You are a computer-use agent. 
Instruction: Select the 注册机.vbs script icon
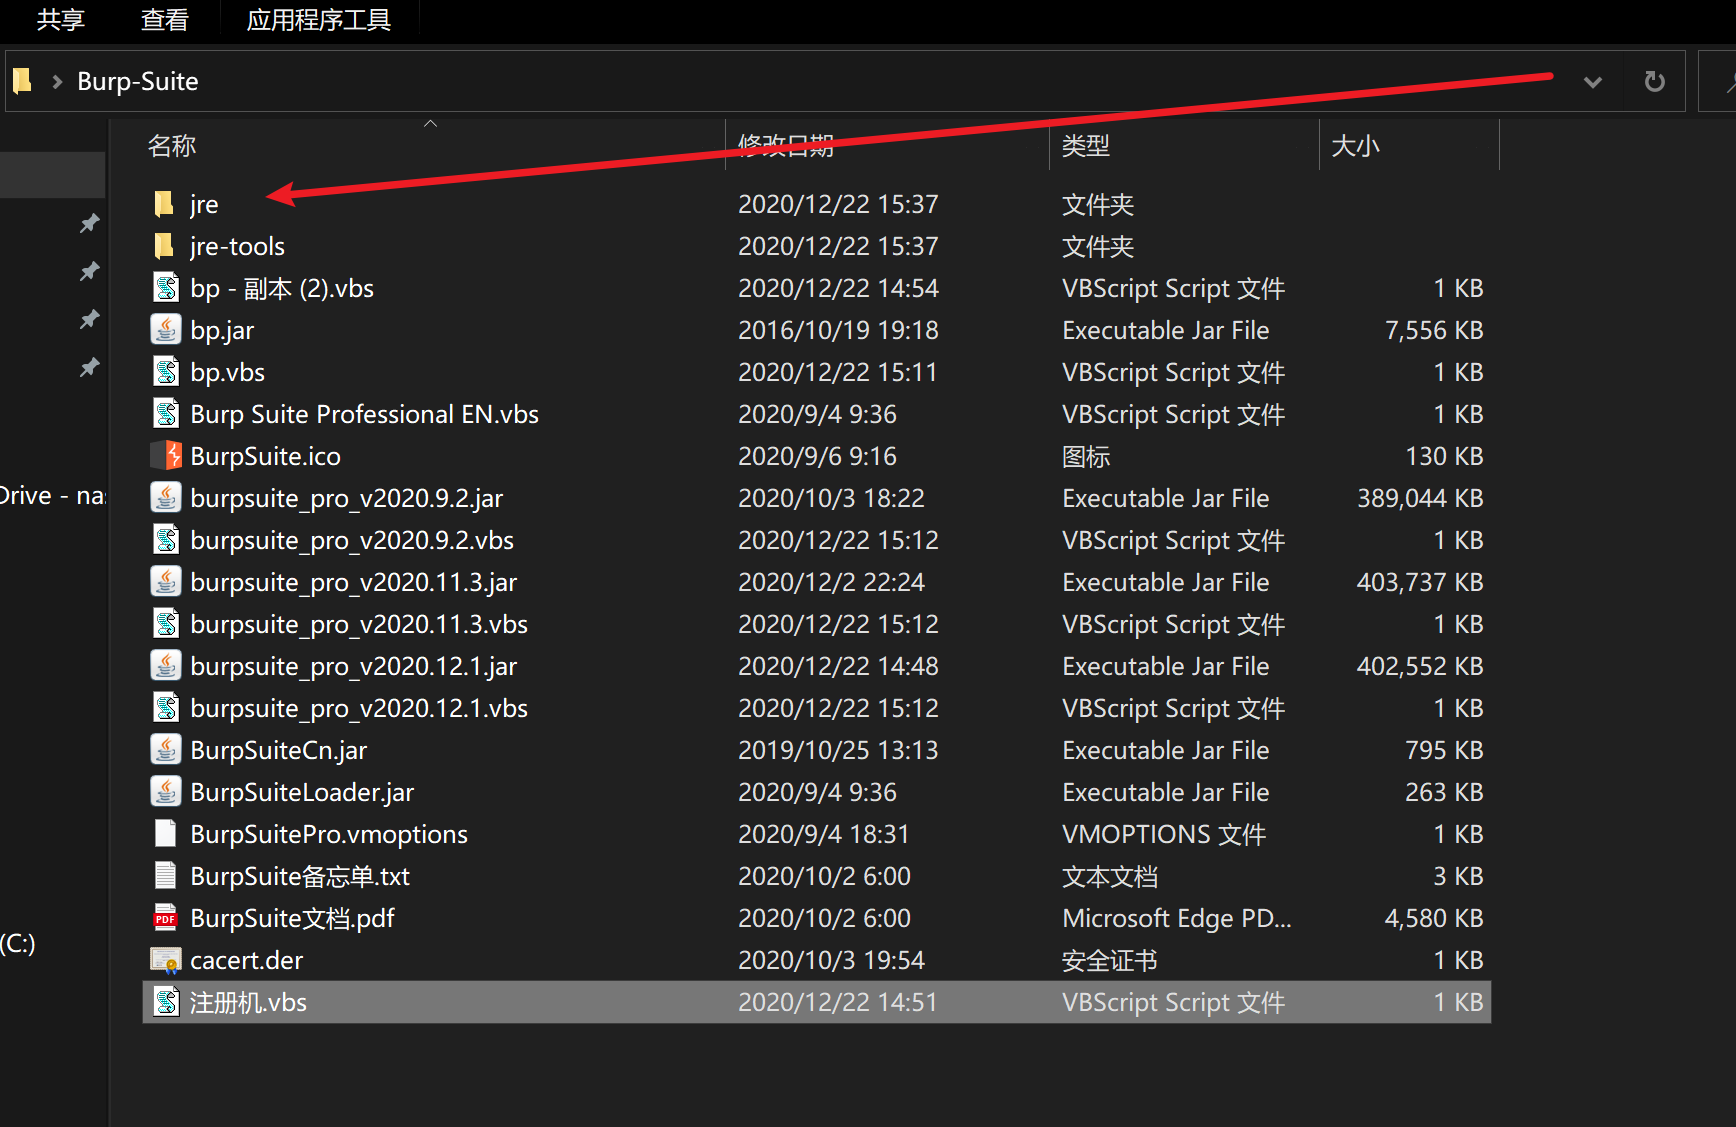(166, 1001)
